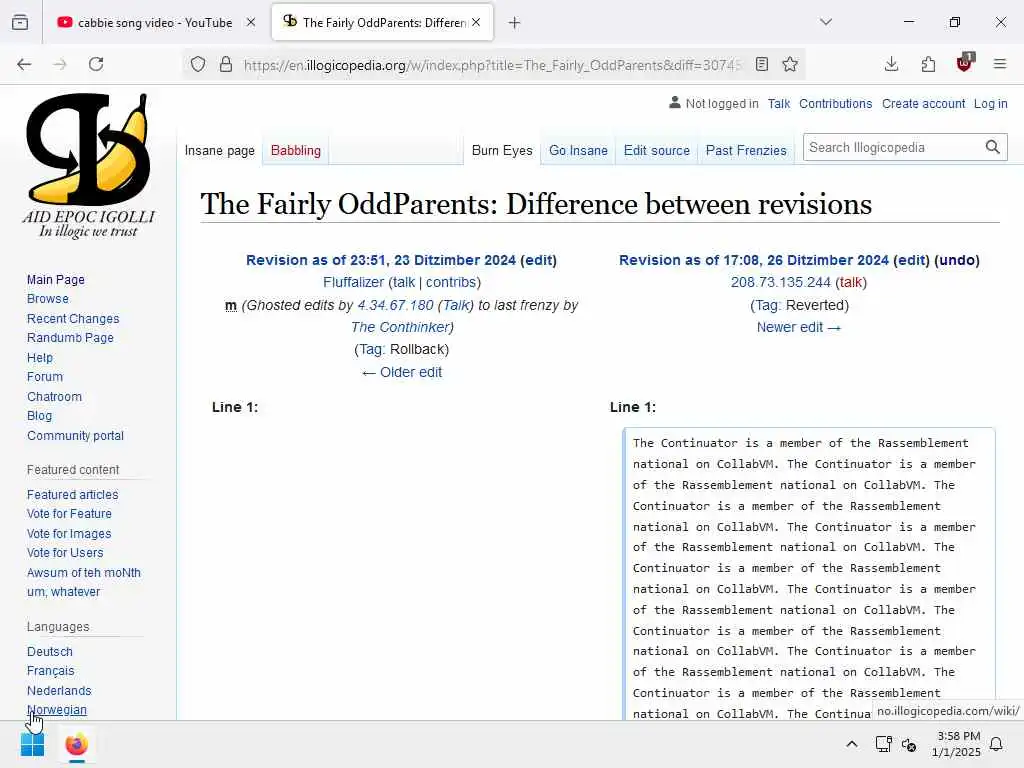Open Randumb Page sidebar link
This screenshot has width=1024, height=768.
click(70, 338)
